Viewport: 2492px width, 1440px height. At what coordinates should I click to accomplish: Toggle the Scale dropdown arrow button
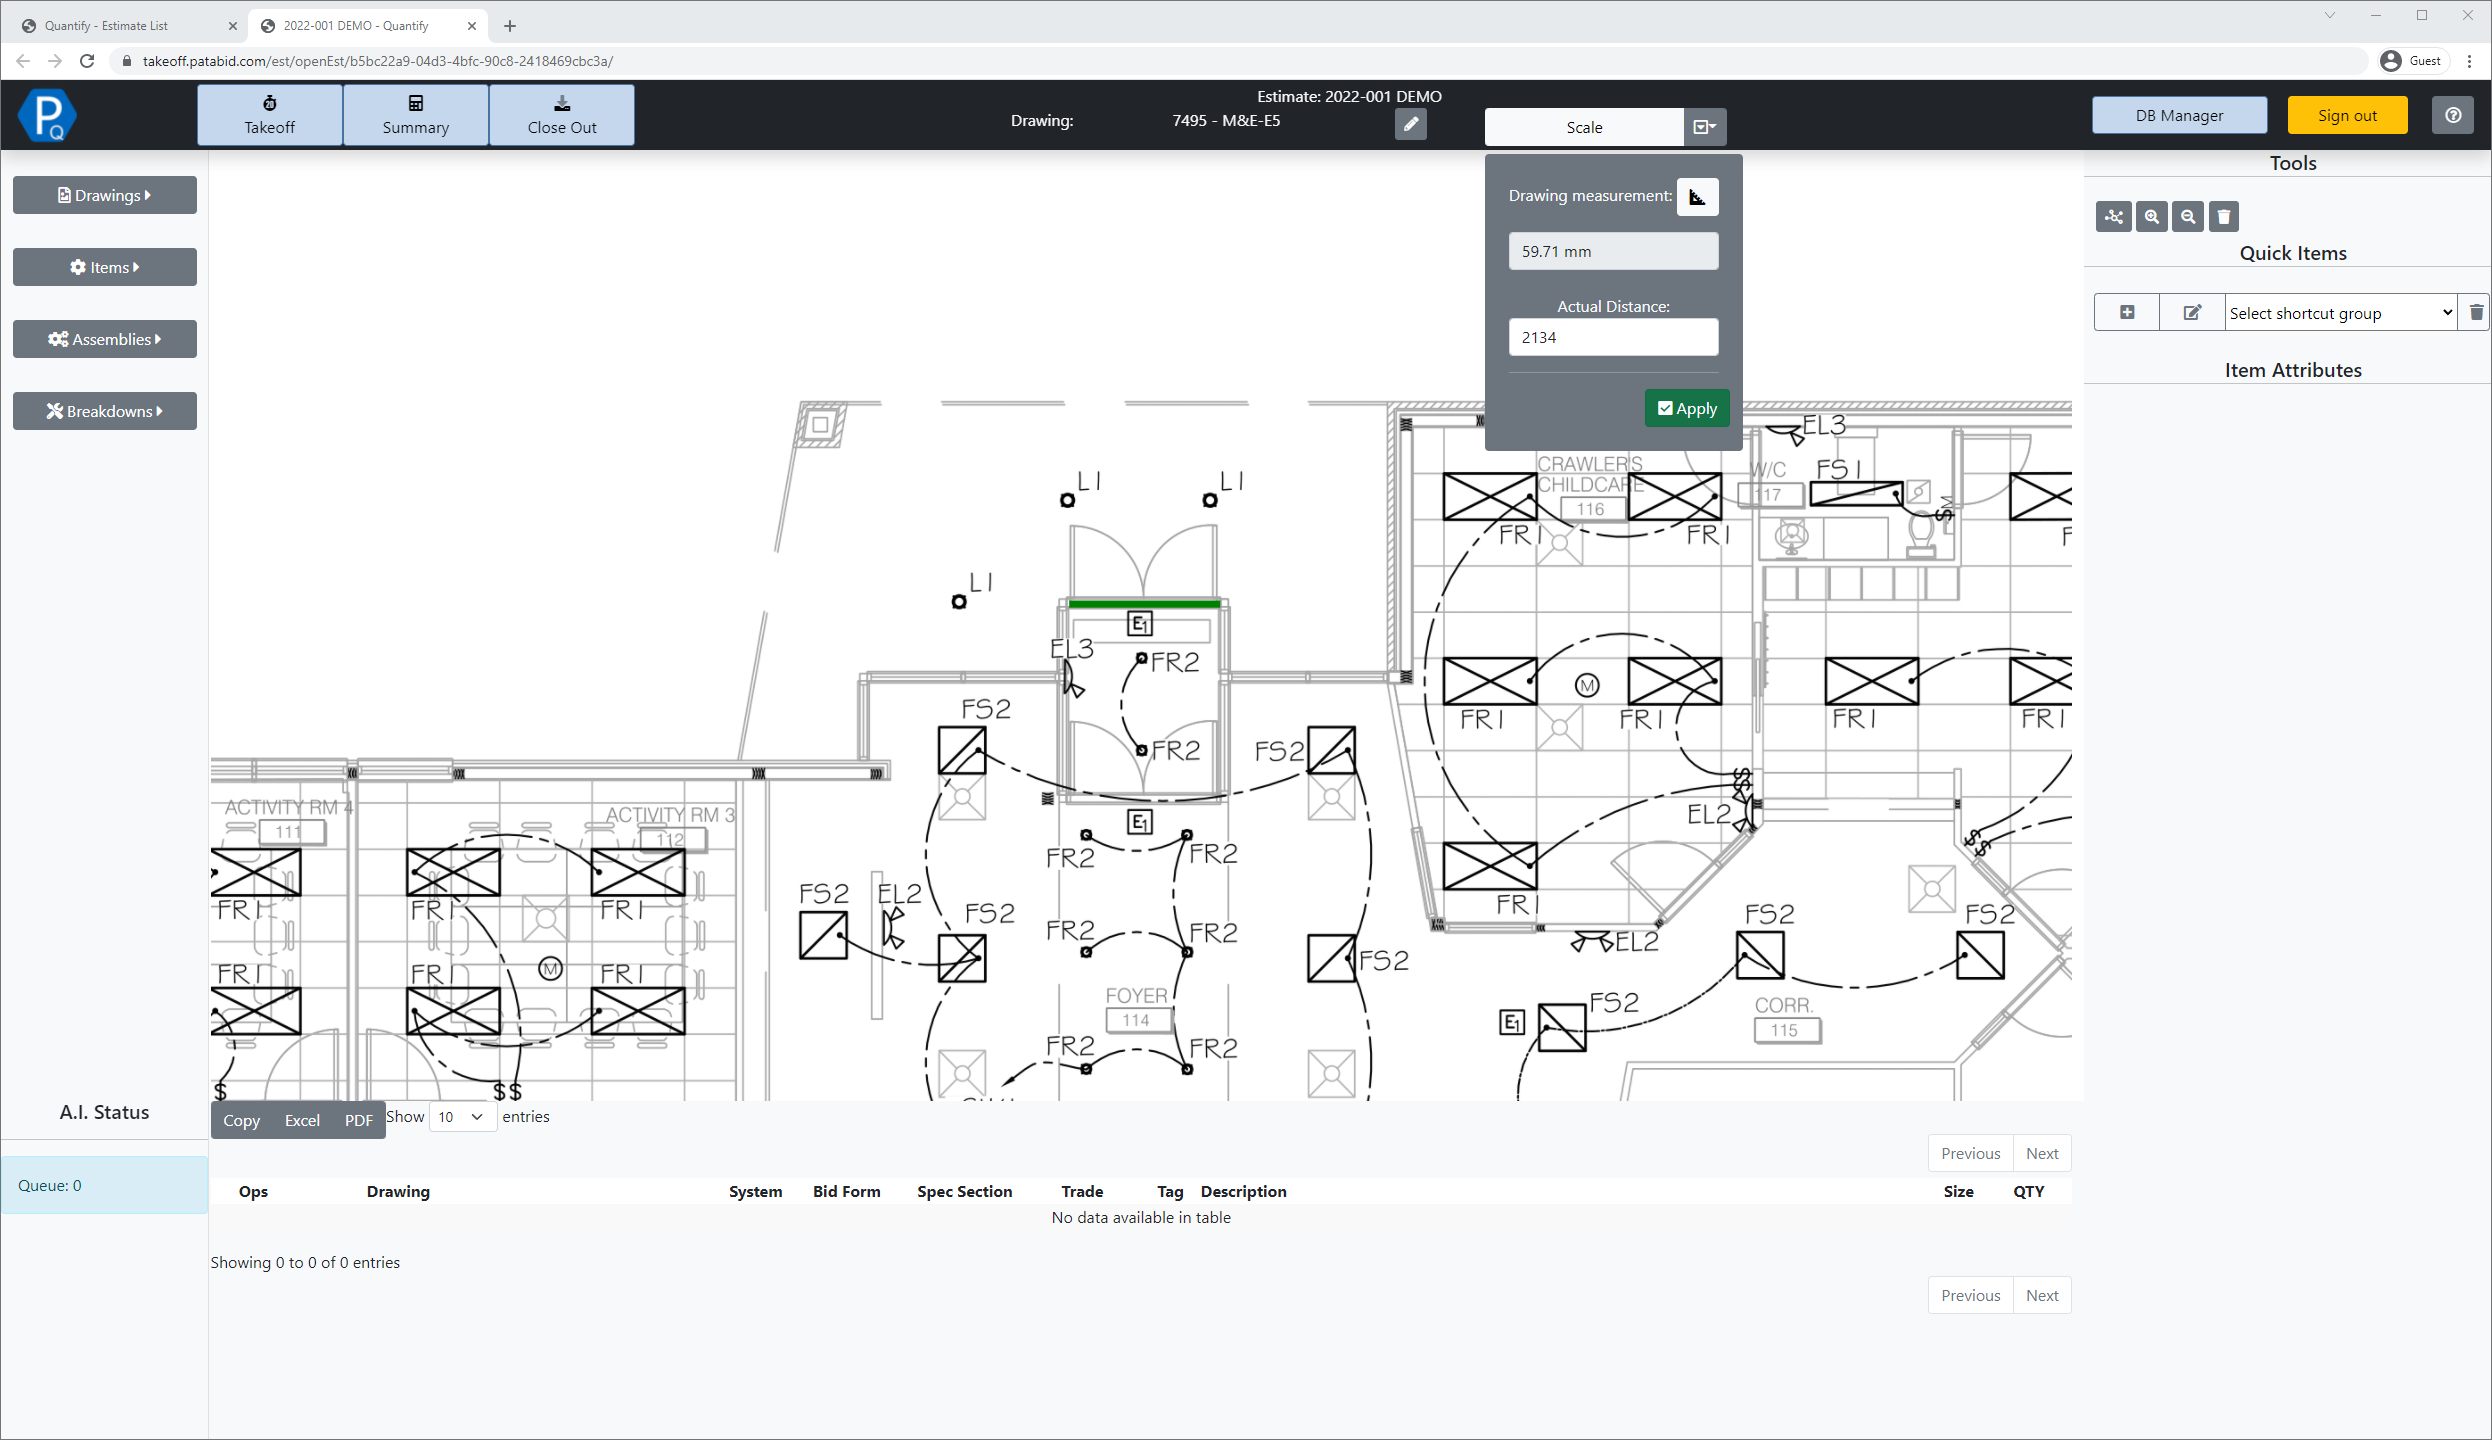(x=1704, y=127)
